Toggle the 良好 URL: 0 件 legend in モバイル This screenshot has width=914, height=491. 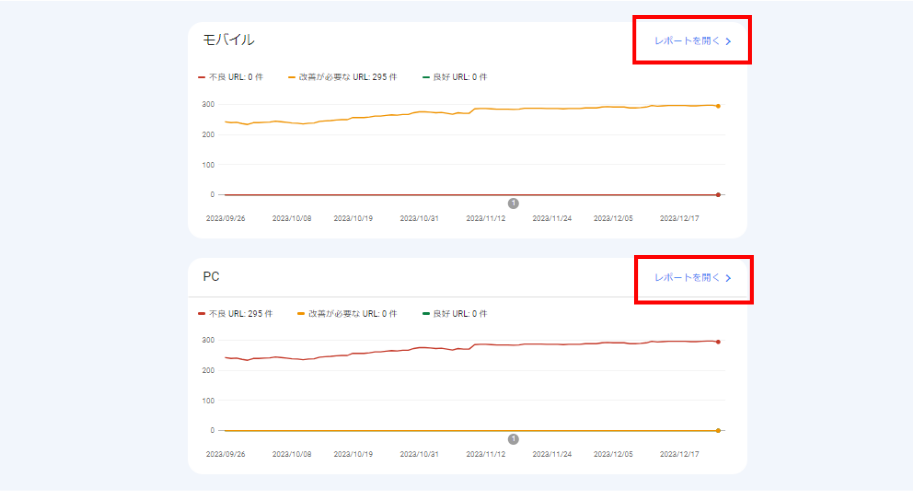click(x=455, y=78)
